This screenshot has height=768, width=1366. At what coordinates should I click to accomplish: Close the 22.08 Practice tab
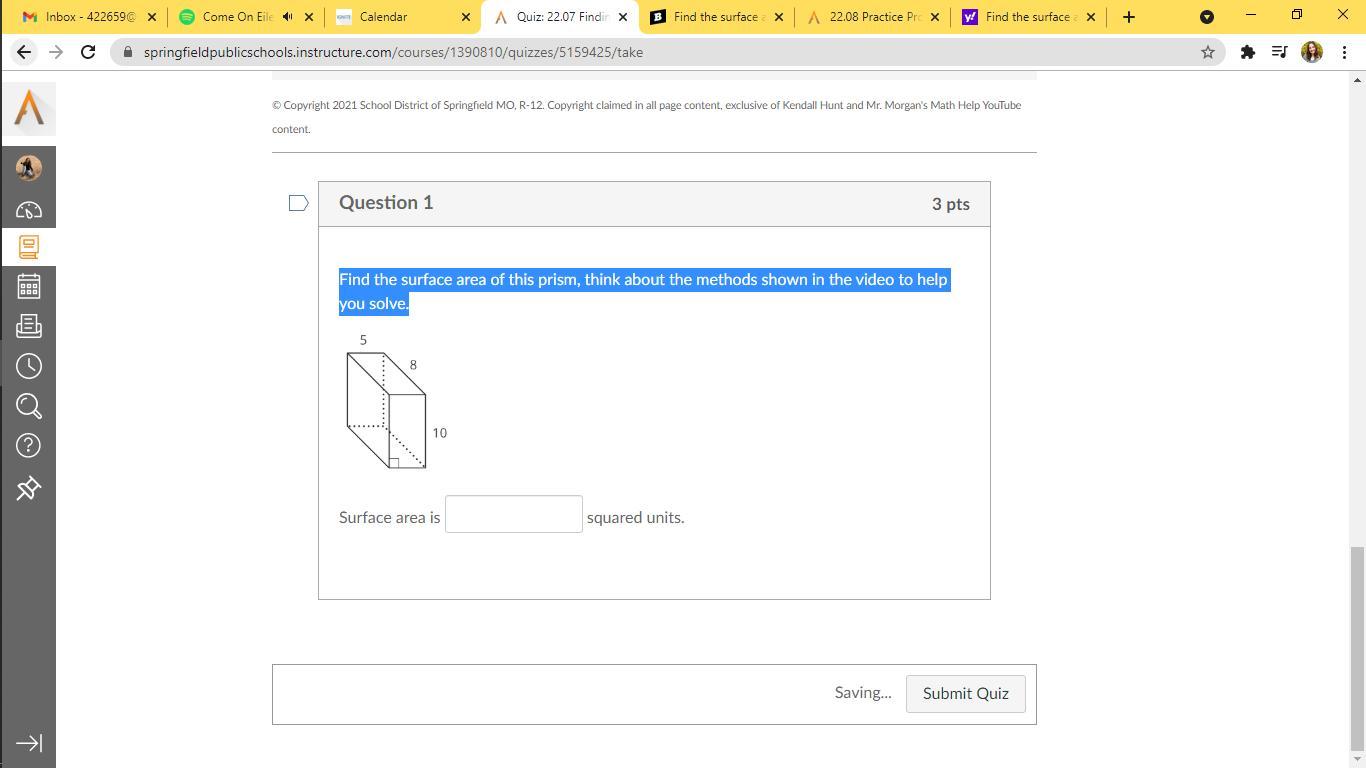pos(935,17)
